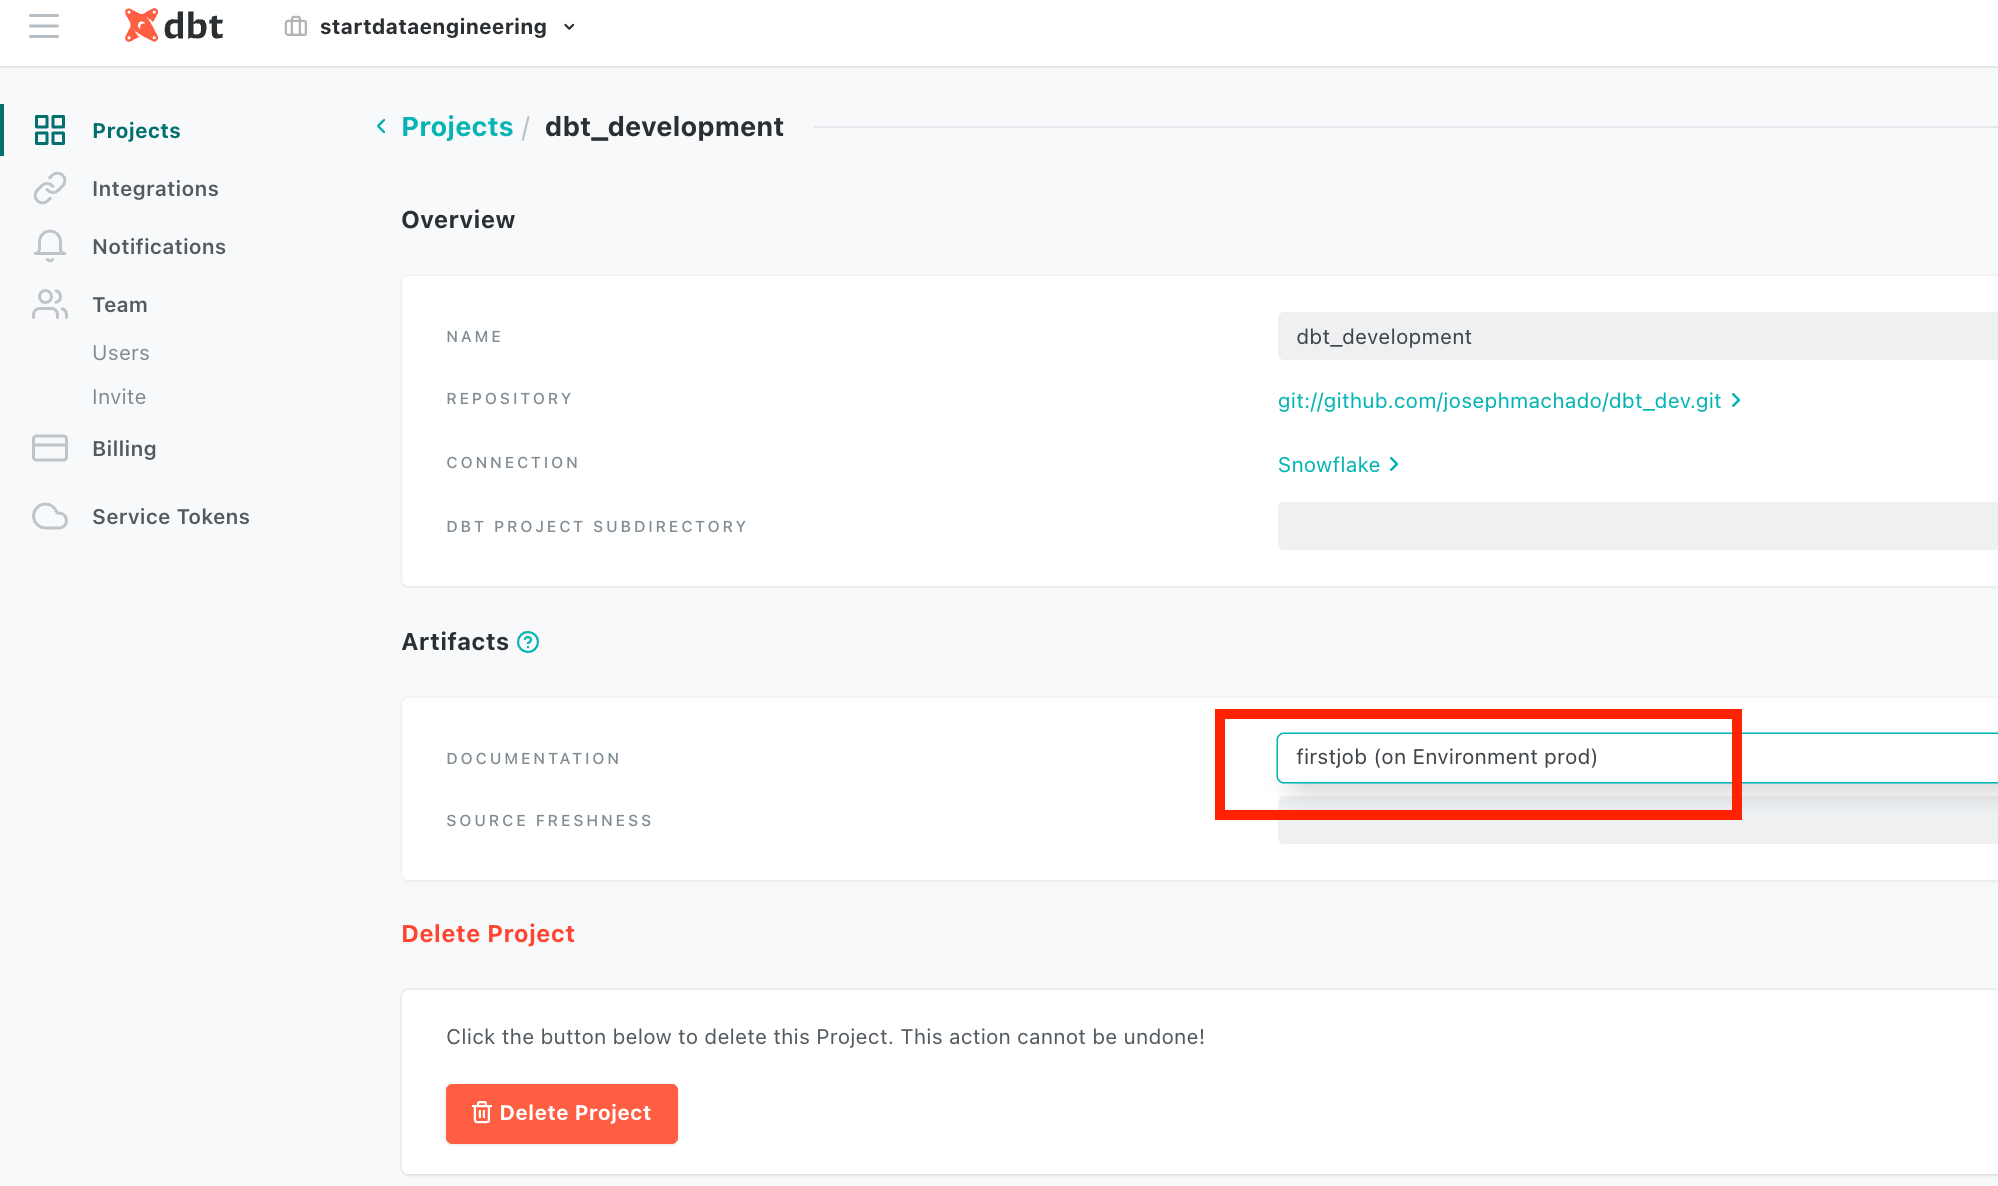Click the dbt Project Subdirectory field
This screenshot has width=1998, height=1186.
click(1636, 526)
